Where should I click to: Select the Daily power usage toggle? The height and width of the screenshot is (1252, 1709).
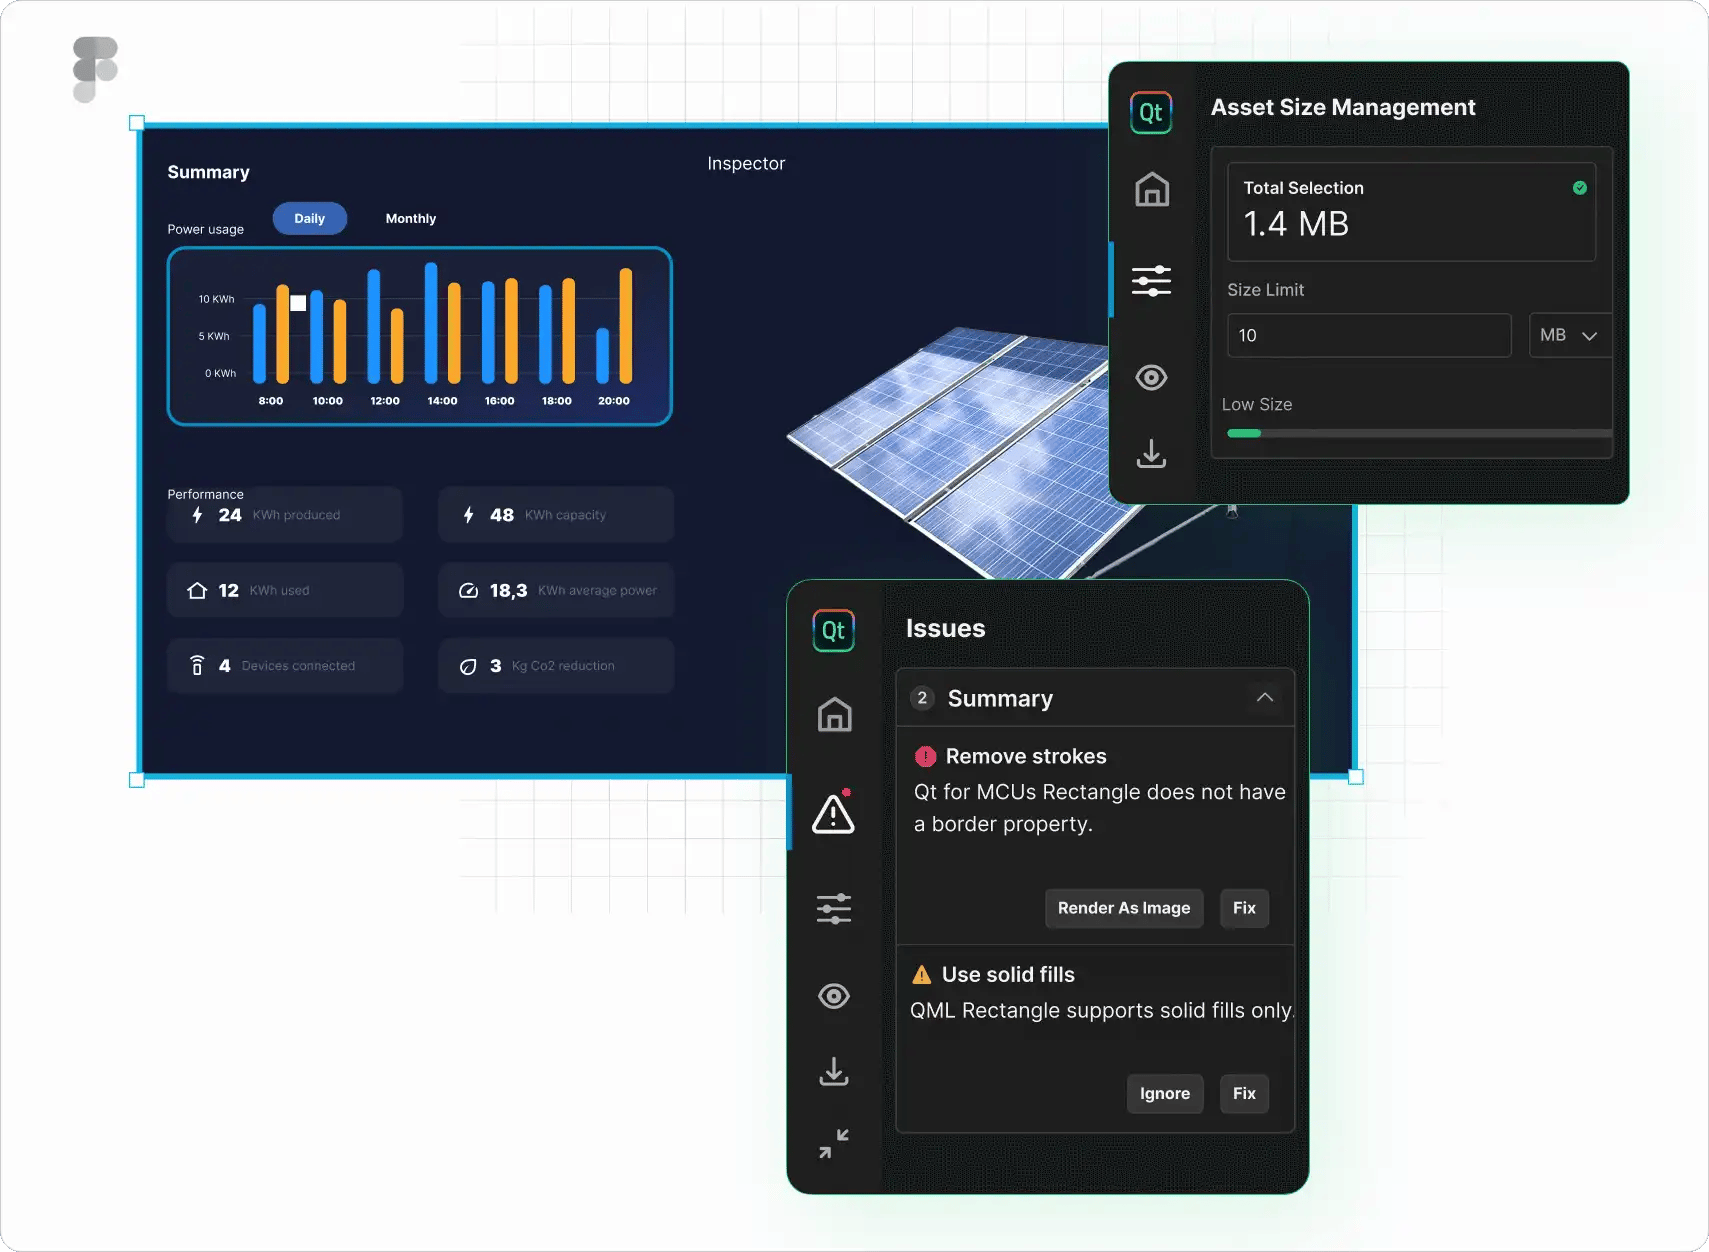[310, 218]
